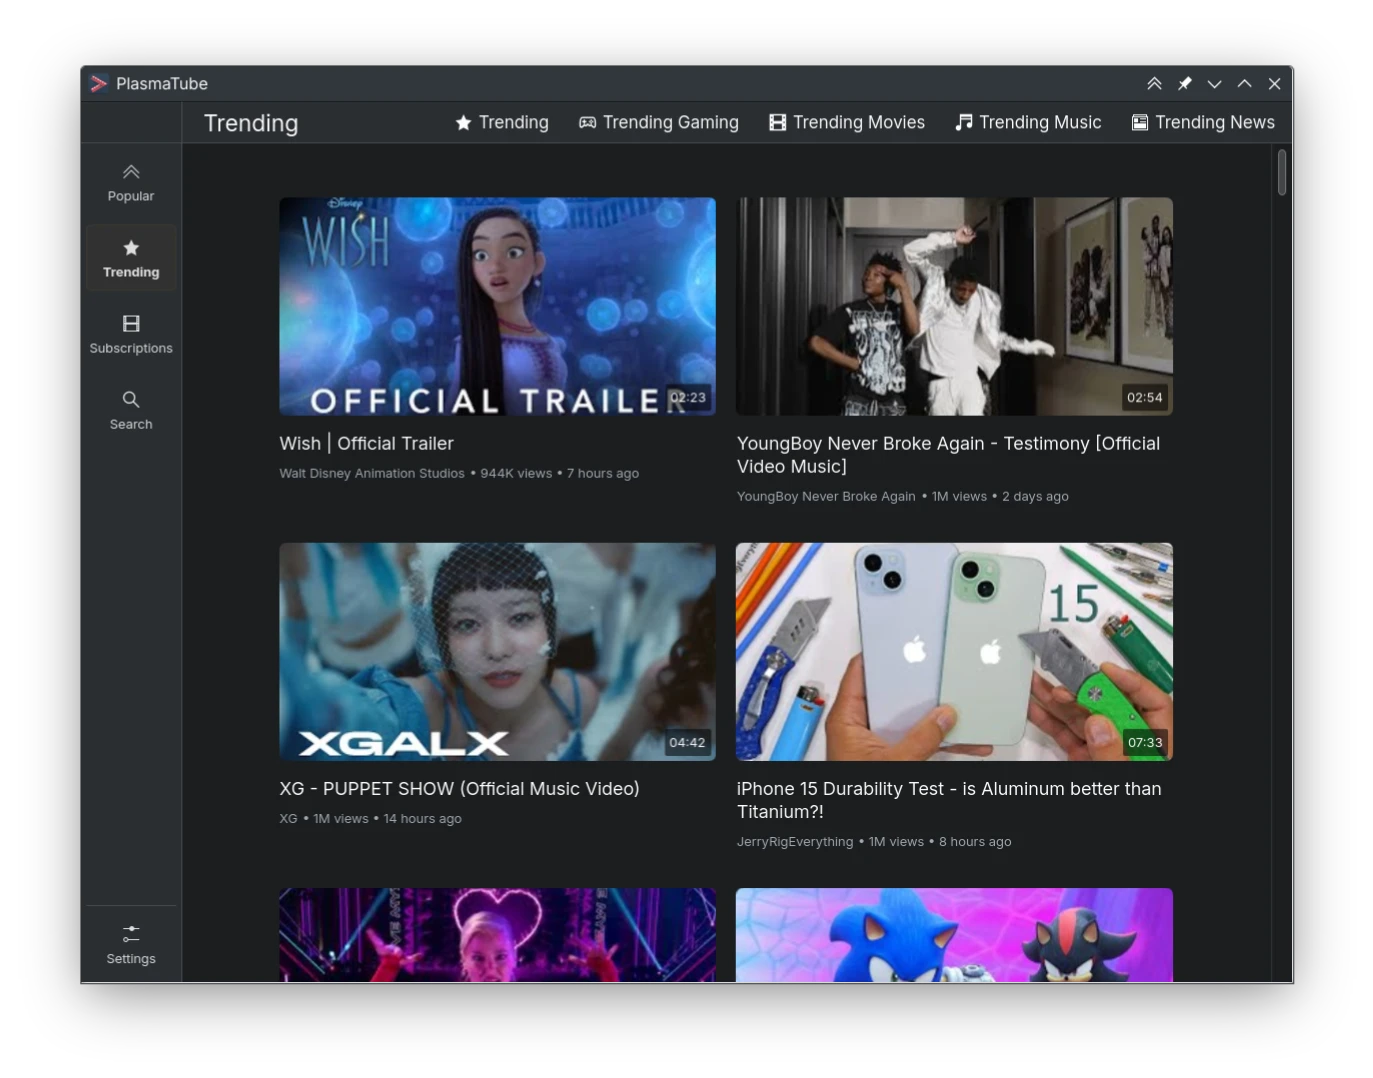Image resolution: width=1373 pixels, height=1078 pixels.
Task: Open the neon heart music video thumbnail
Action: 497,935
